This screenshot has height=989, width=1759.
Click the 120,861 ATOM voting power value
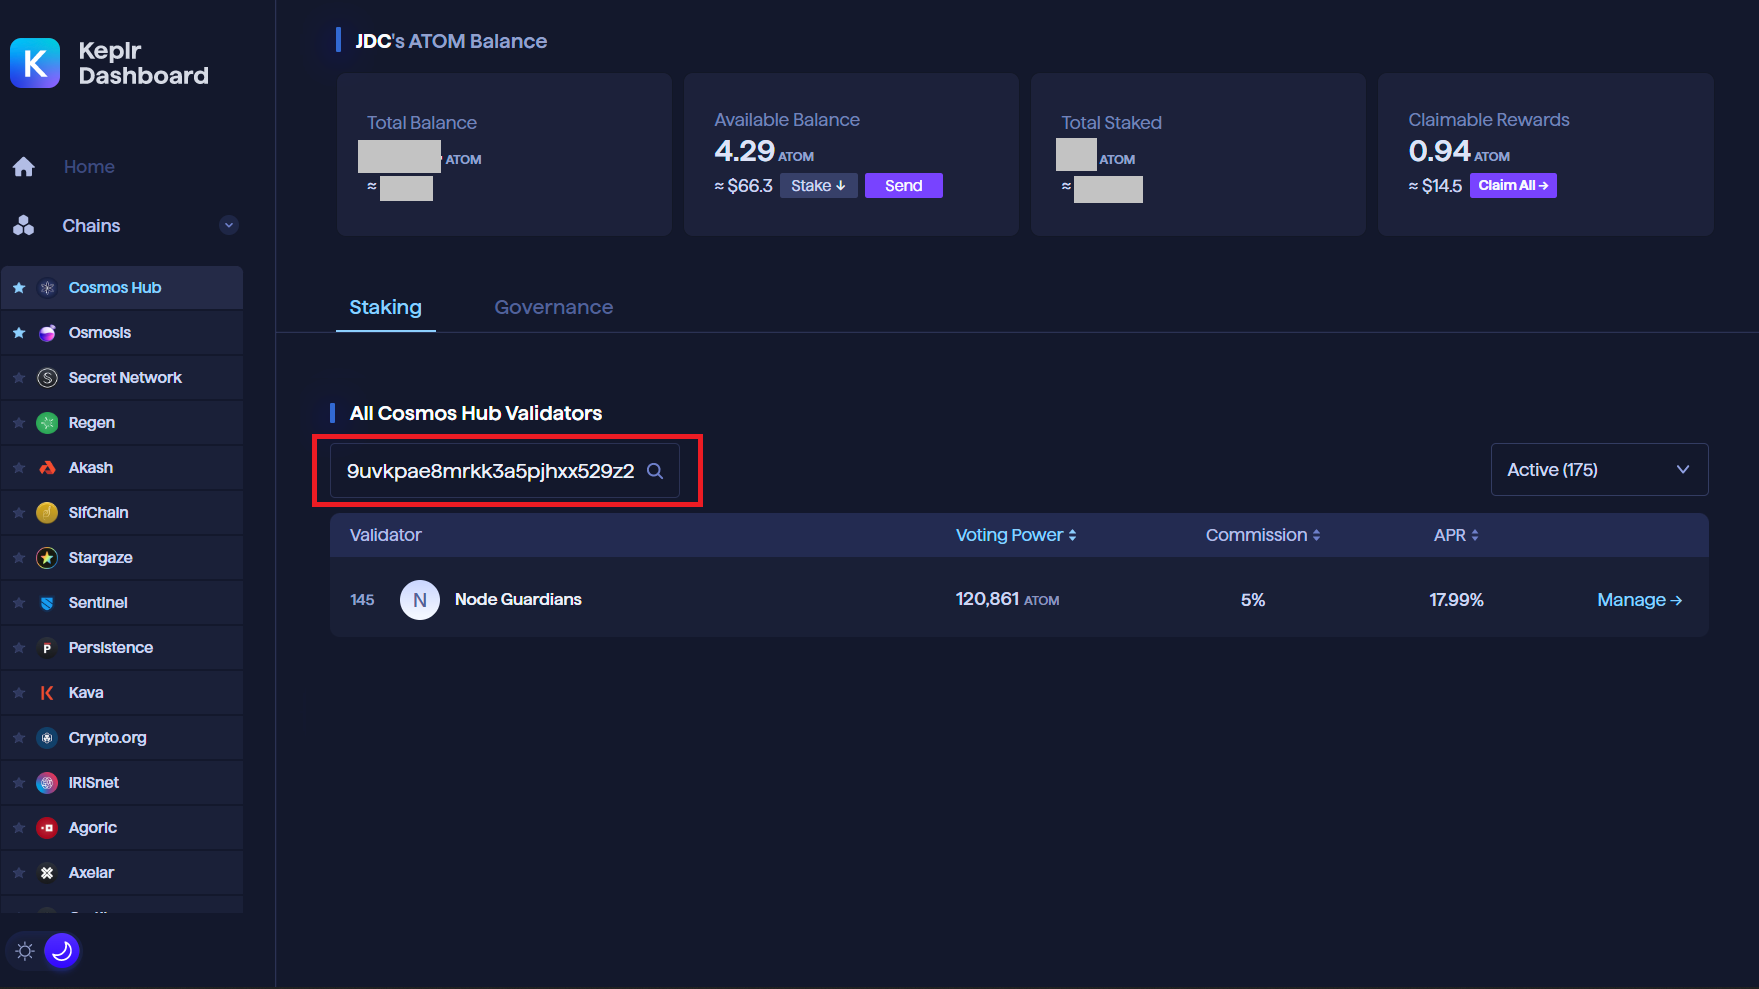(1007, 599)
